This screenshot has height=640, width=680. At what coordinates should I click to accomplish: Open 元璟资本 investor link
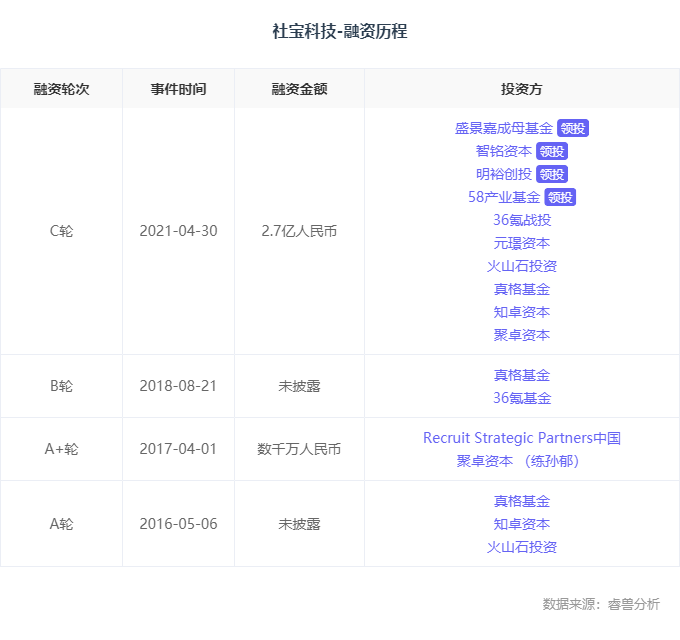[x=522, y=243]
